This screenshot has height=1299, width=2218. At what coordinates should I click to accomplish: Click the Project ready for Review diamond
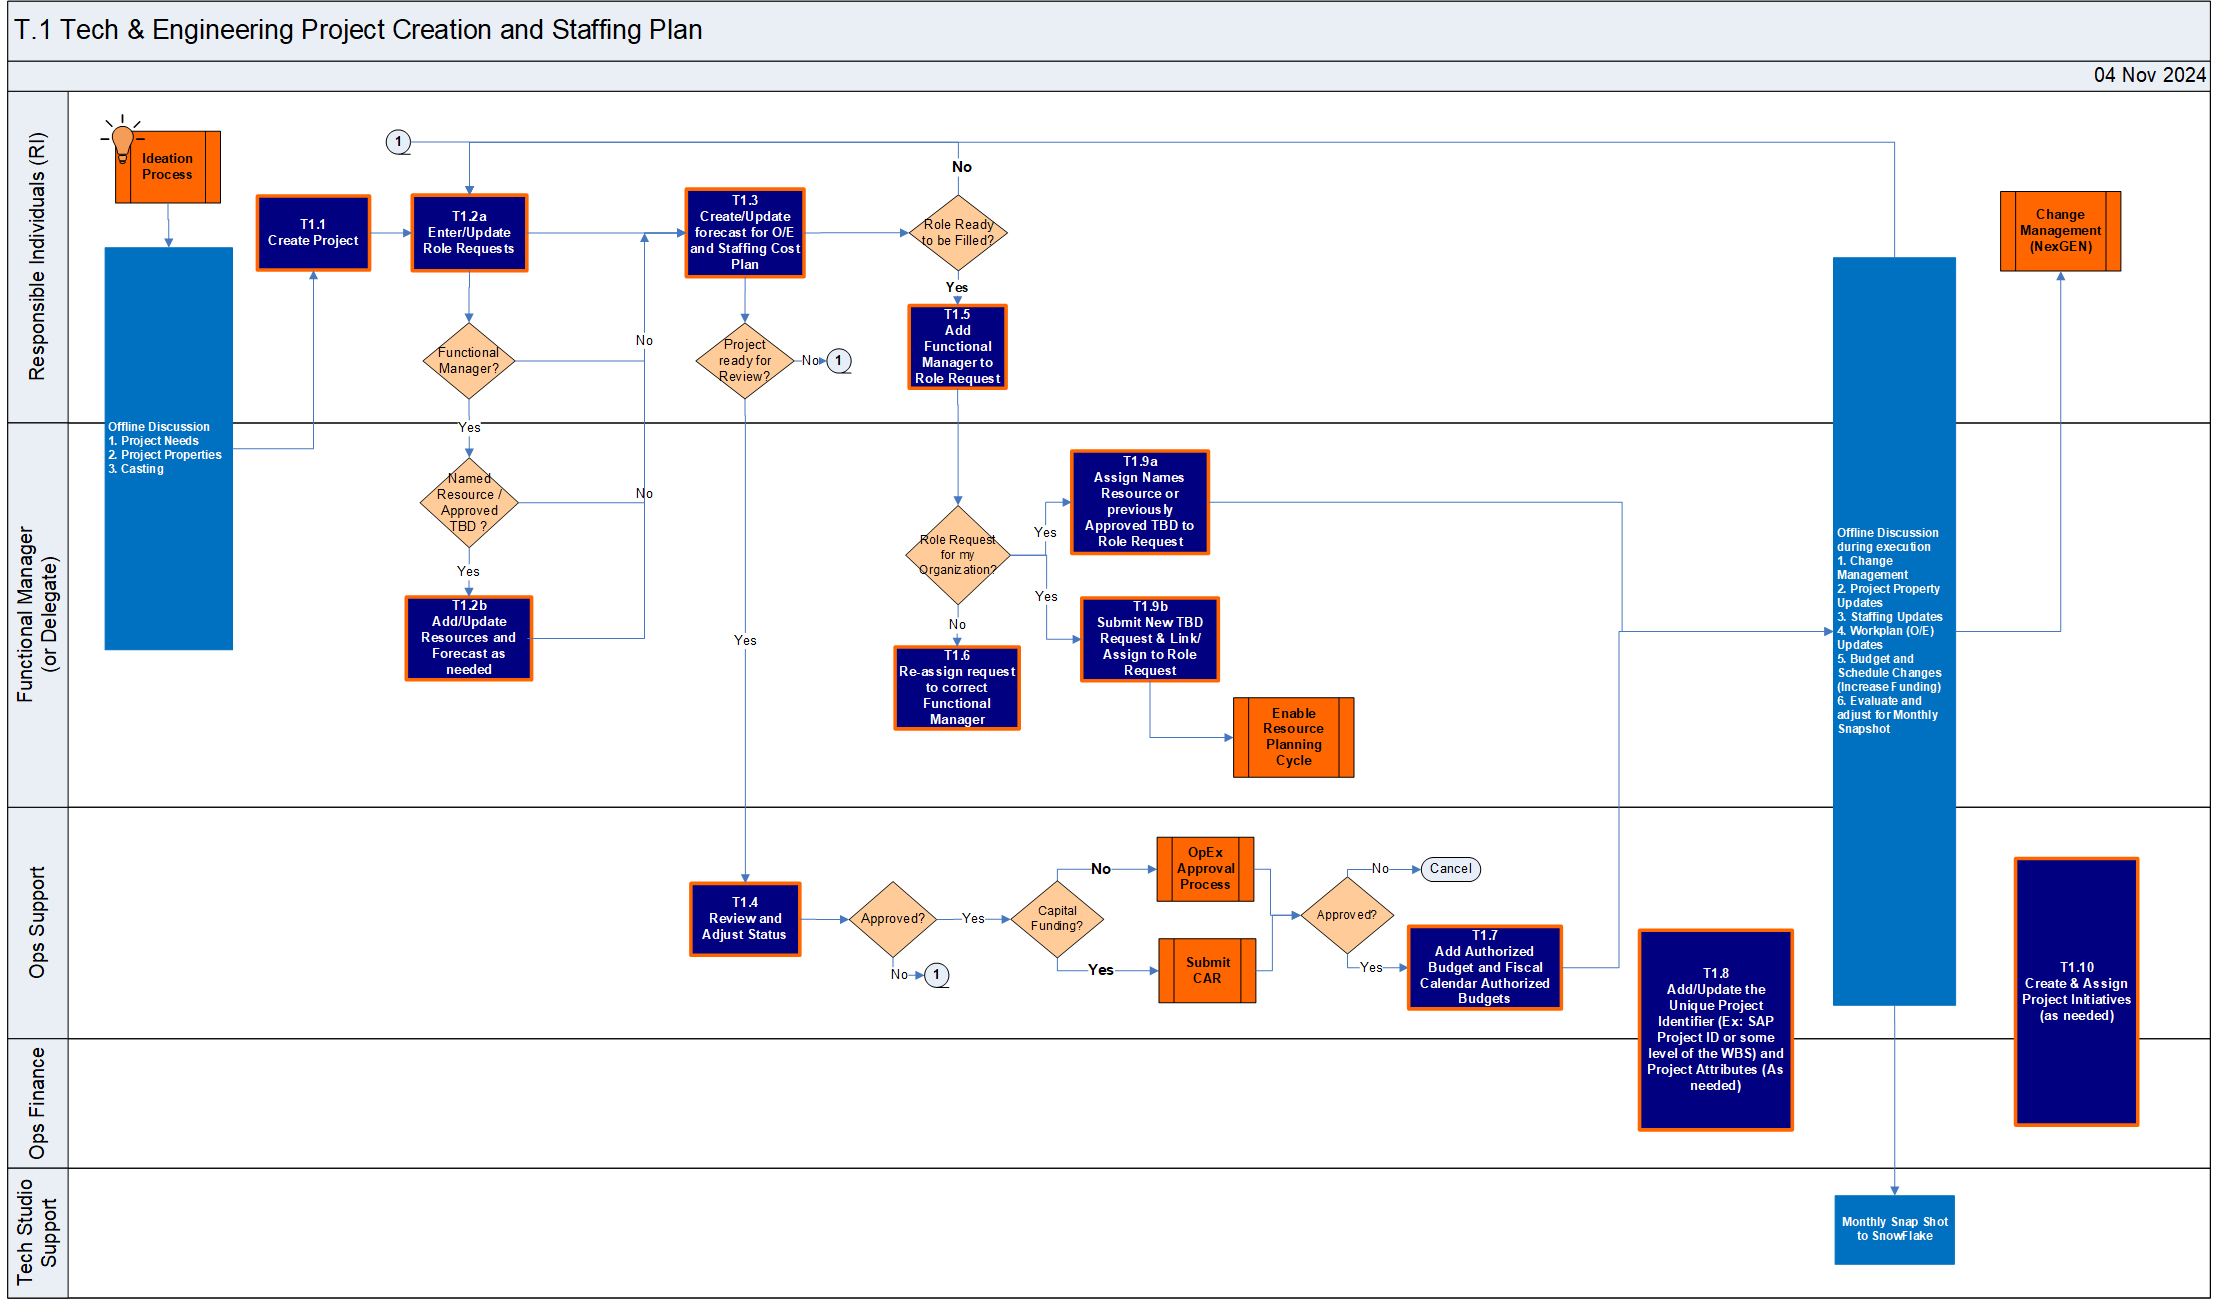click(745, 361)
